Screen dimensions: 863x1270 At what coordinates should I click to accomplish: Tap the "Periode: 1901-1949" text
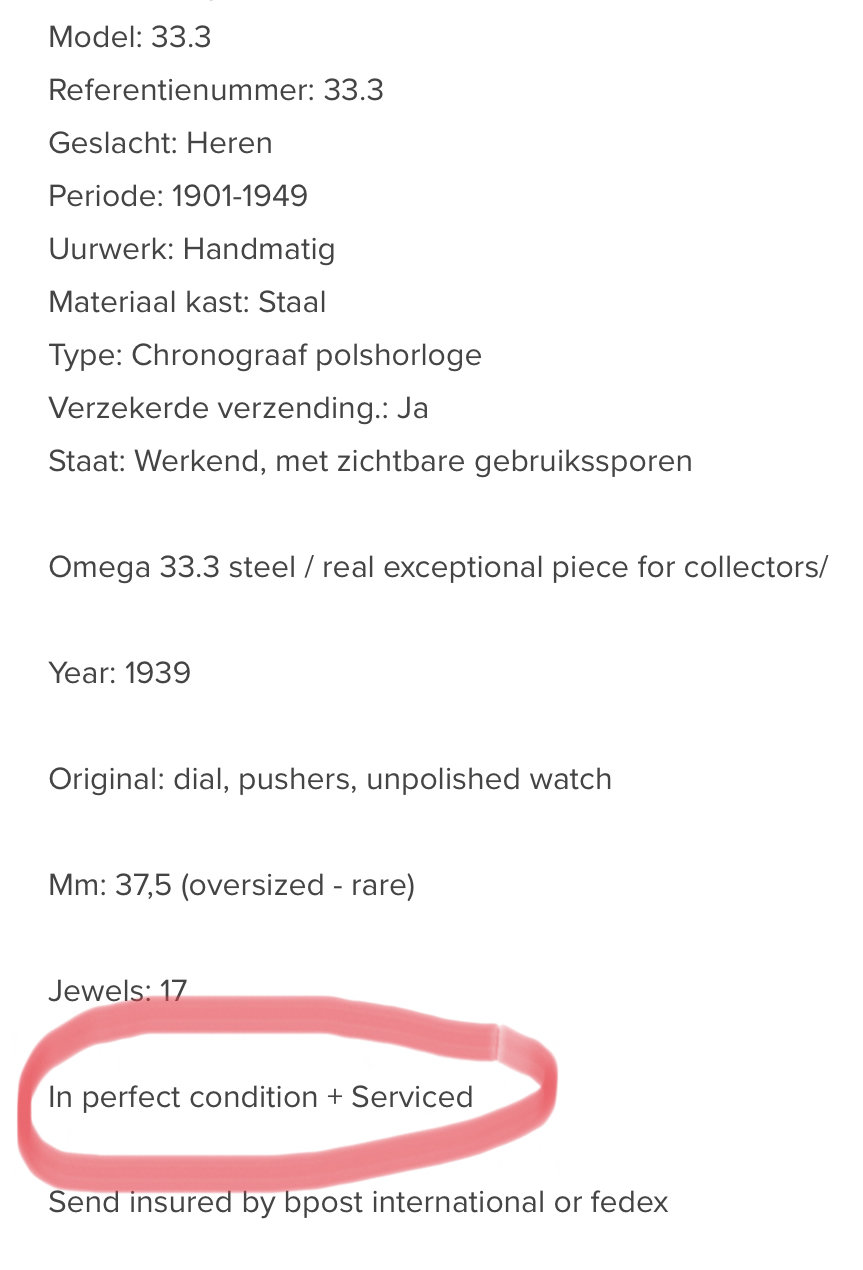pos(178,196)
